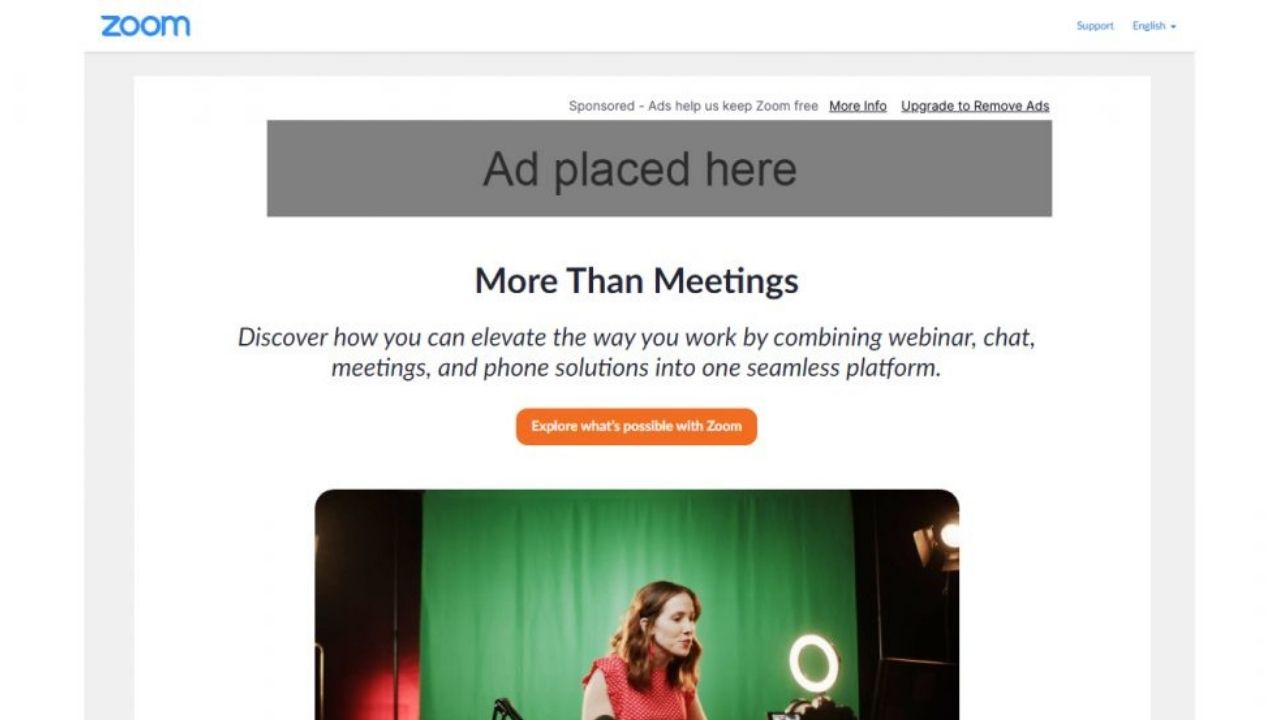The width and height of the screenshot is (1280, 720).
Task: Expand the English language dropdown
Action: pos(1154,26)
